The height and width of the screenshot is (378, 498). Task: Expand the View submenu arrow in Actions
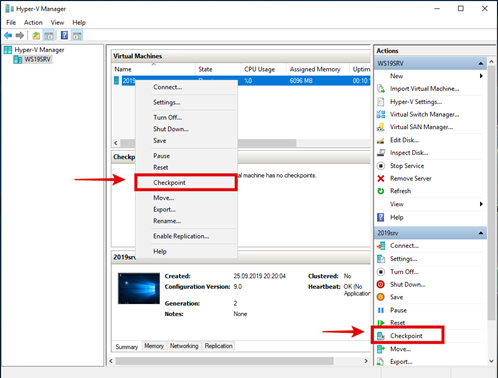(481, 204)
